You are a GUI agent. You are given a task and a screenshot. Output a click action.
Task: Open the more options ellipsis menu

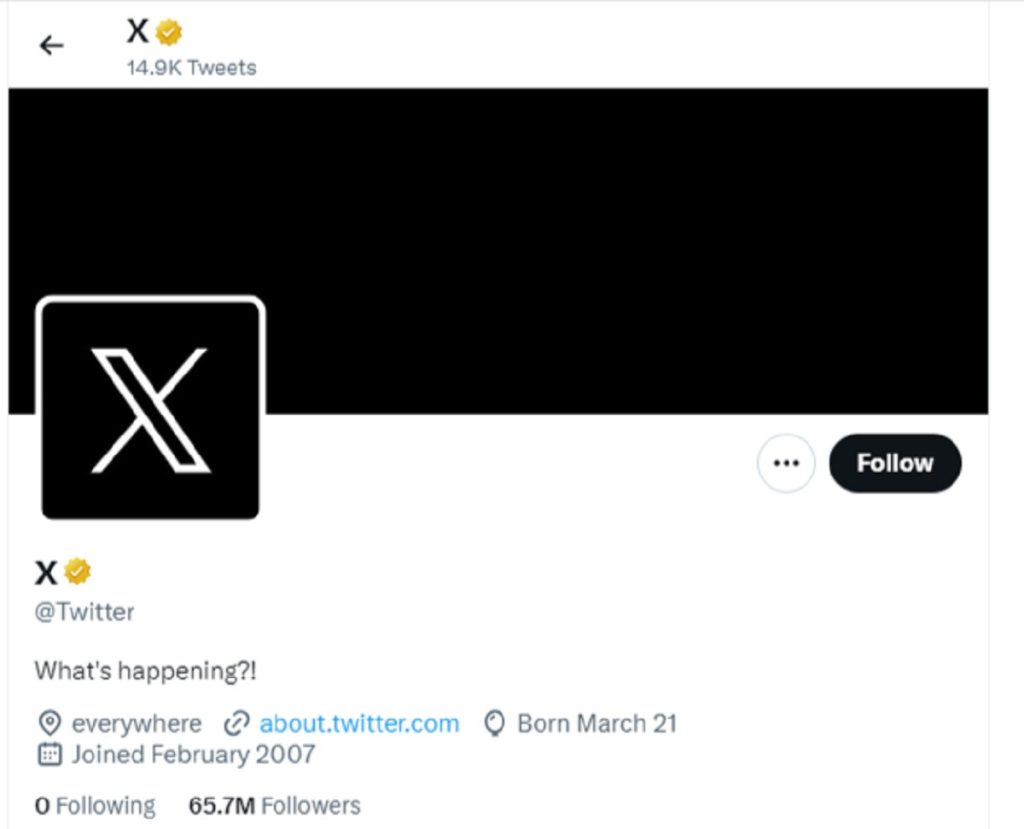click(x=786, y=463)
